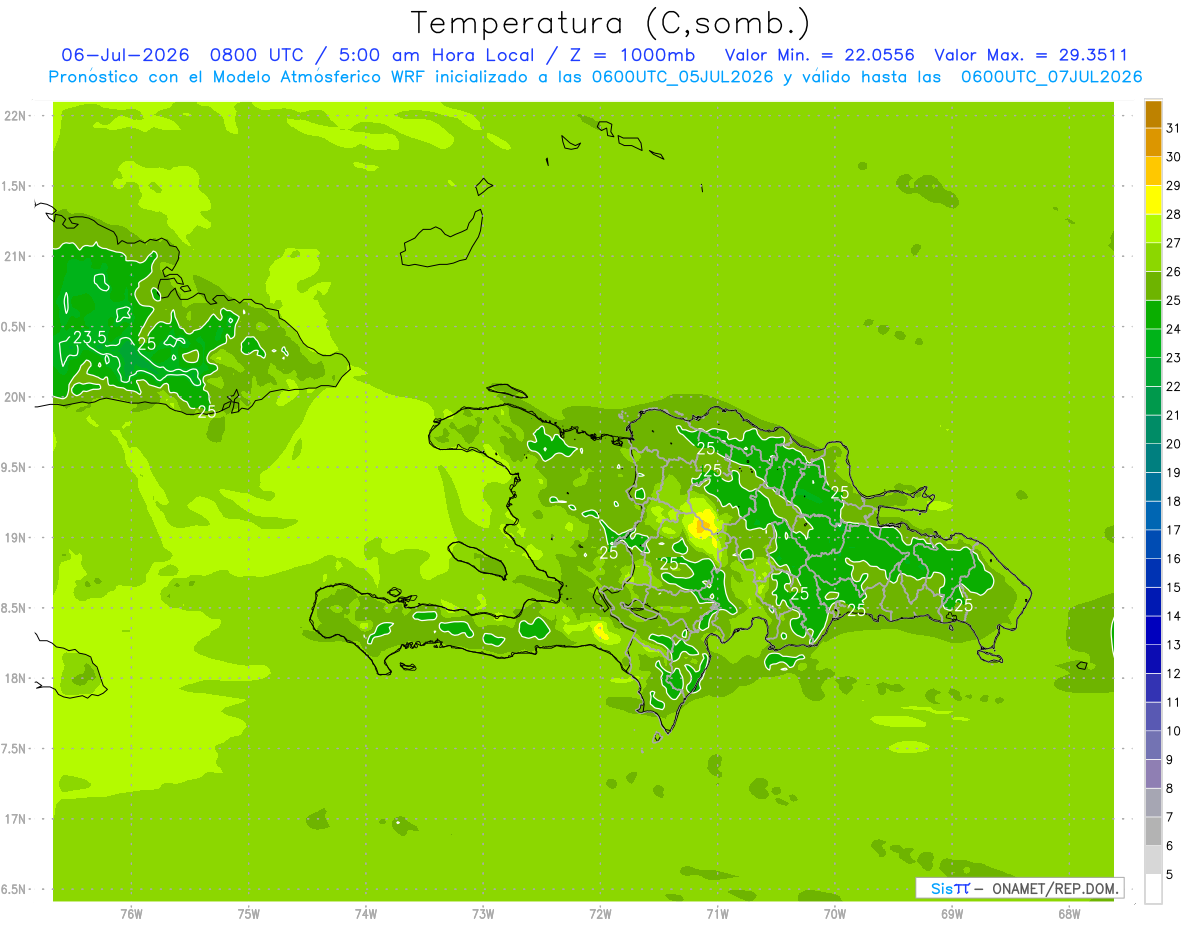Image resolution: width=1200 pixels, height=927 pixels.
Task: Click the "0600UTC_07JUL2026" valid-until timestamp
Action: 1051,77
